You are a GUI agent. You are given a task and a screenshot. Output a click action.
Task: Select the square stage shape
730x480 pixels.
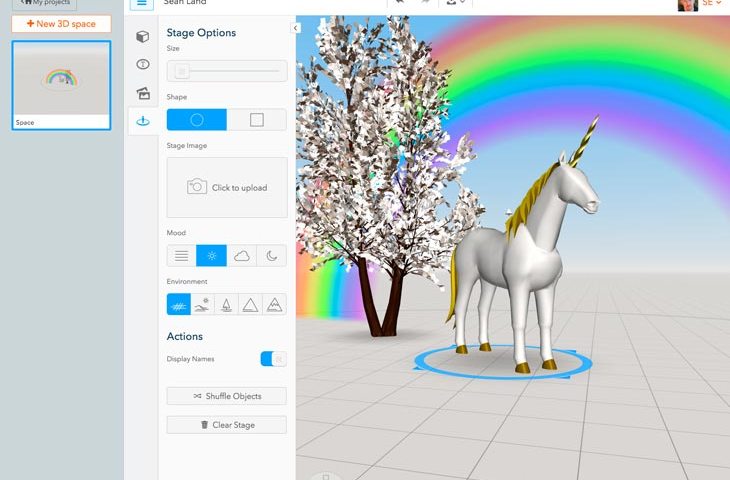click(256, 120)
